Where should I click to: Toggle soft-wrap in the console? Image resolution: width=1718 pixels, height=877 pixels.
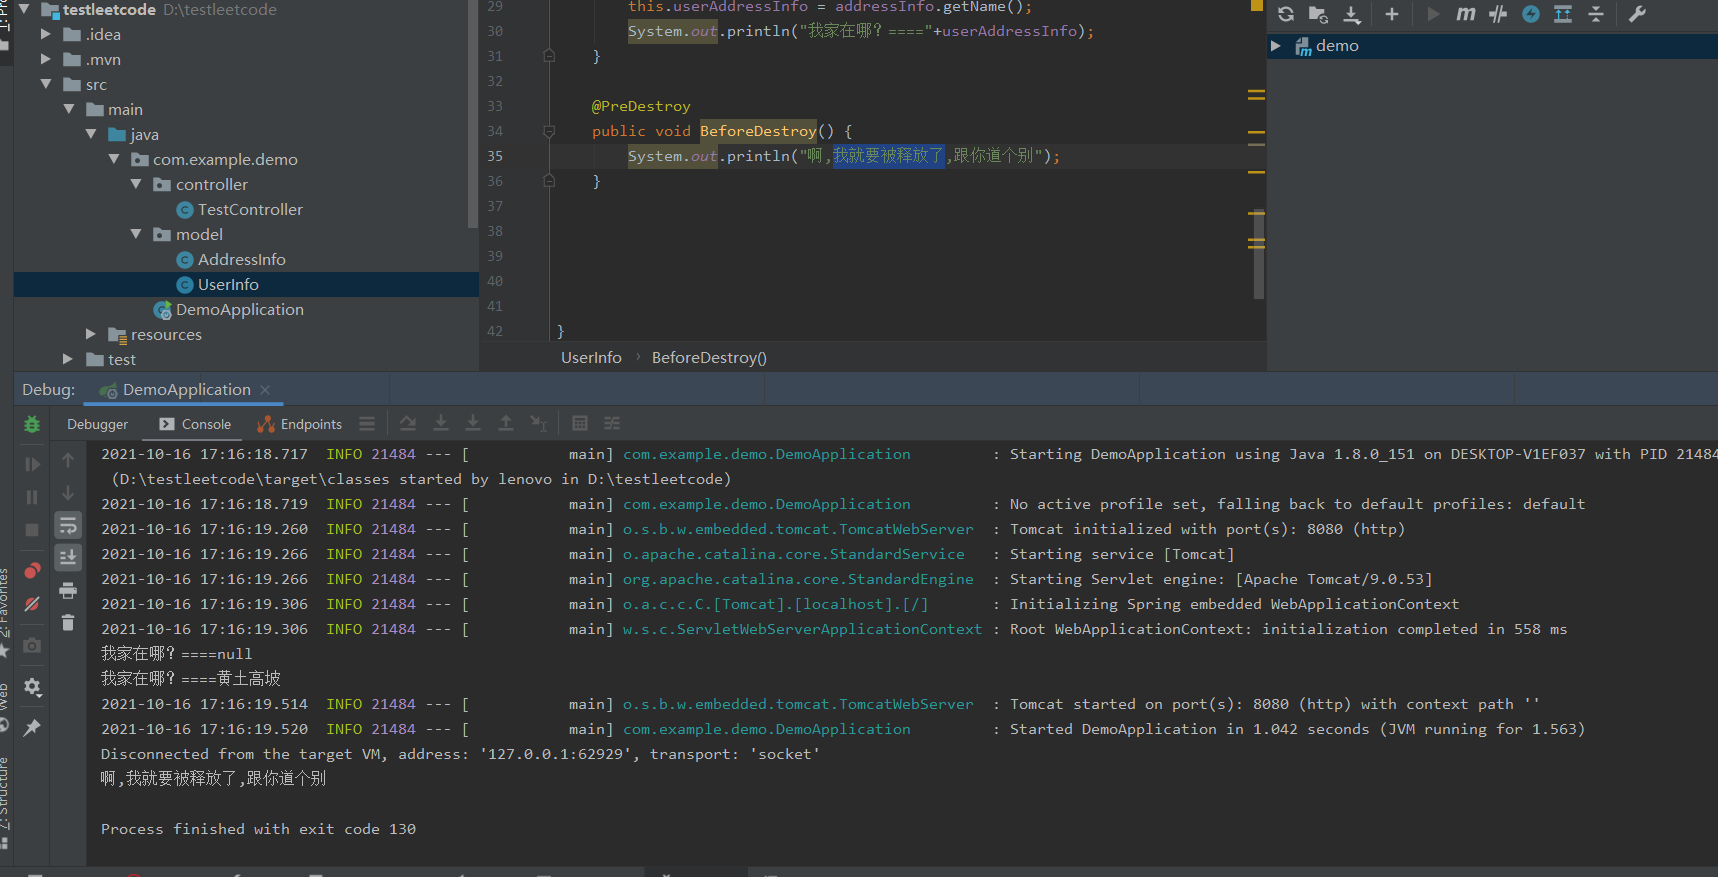(68, 525)
